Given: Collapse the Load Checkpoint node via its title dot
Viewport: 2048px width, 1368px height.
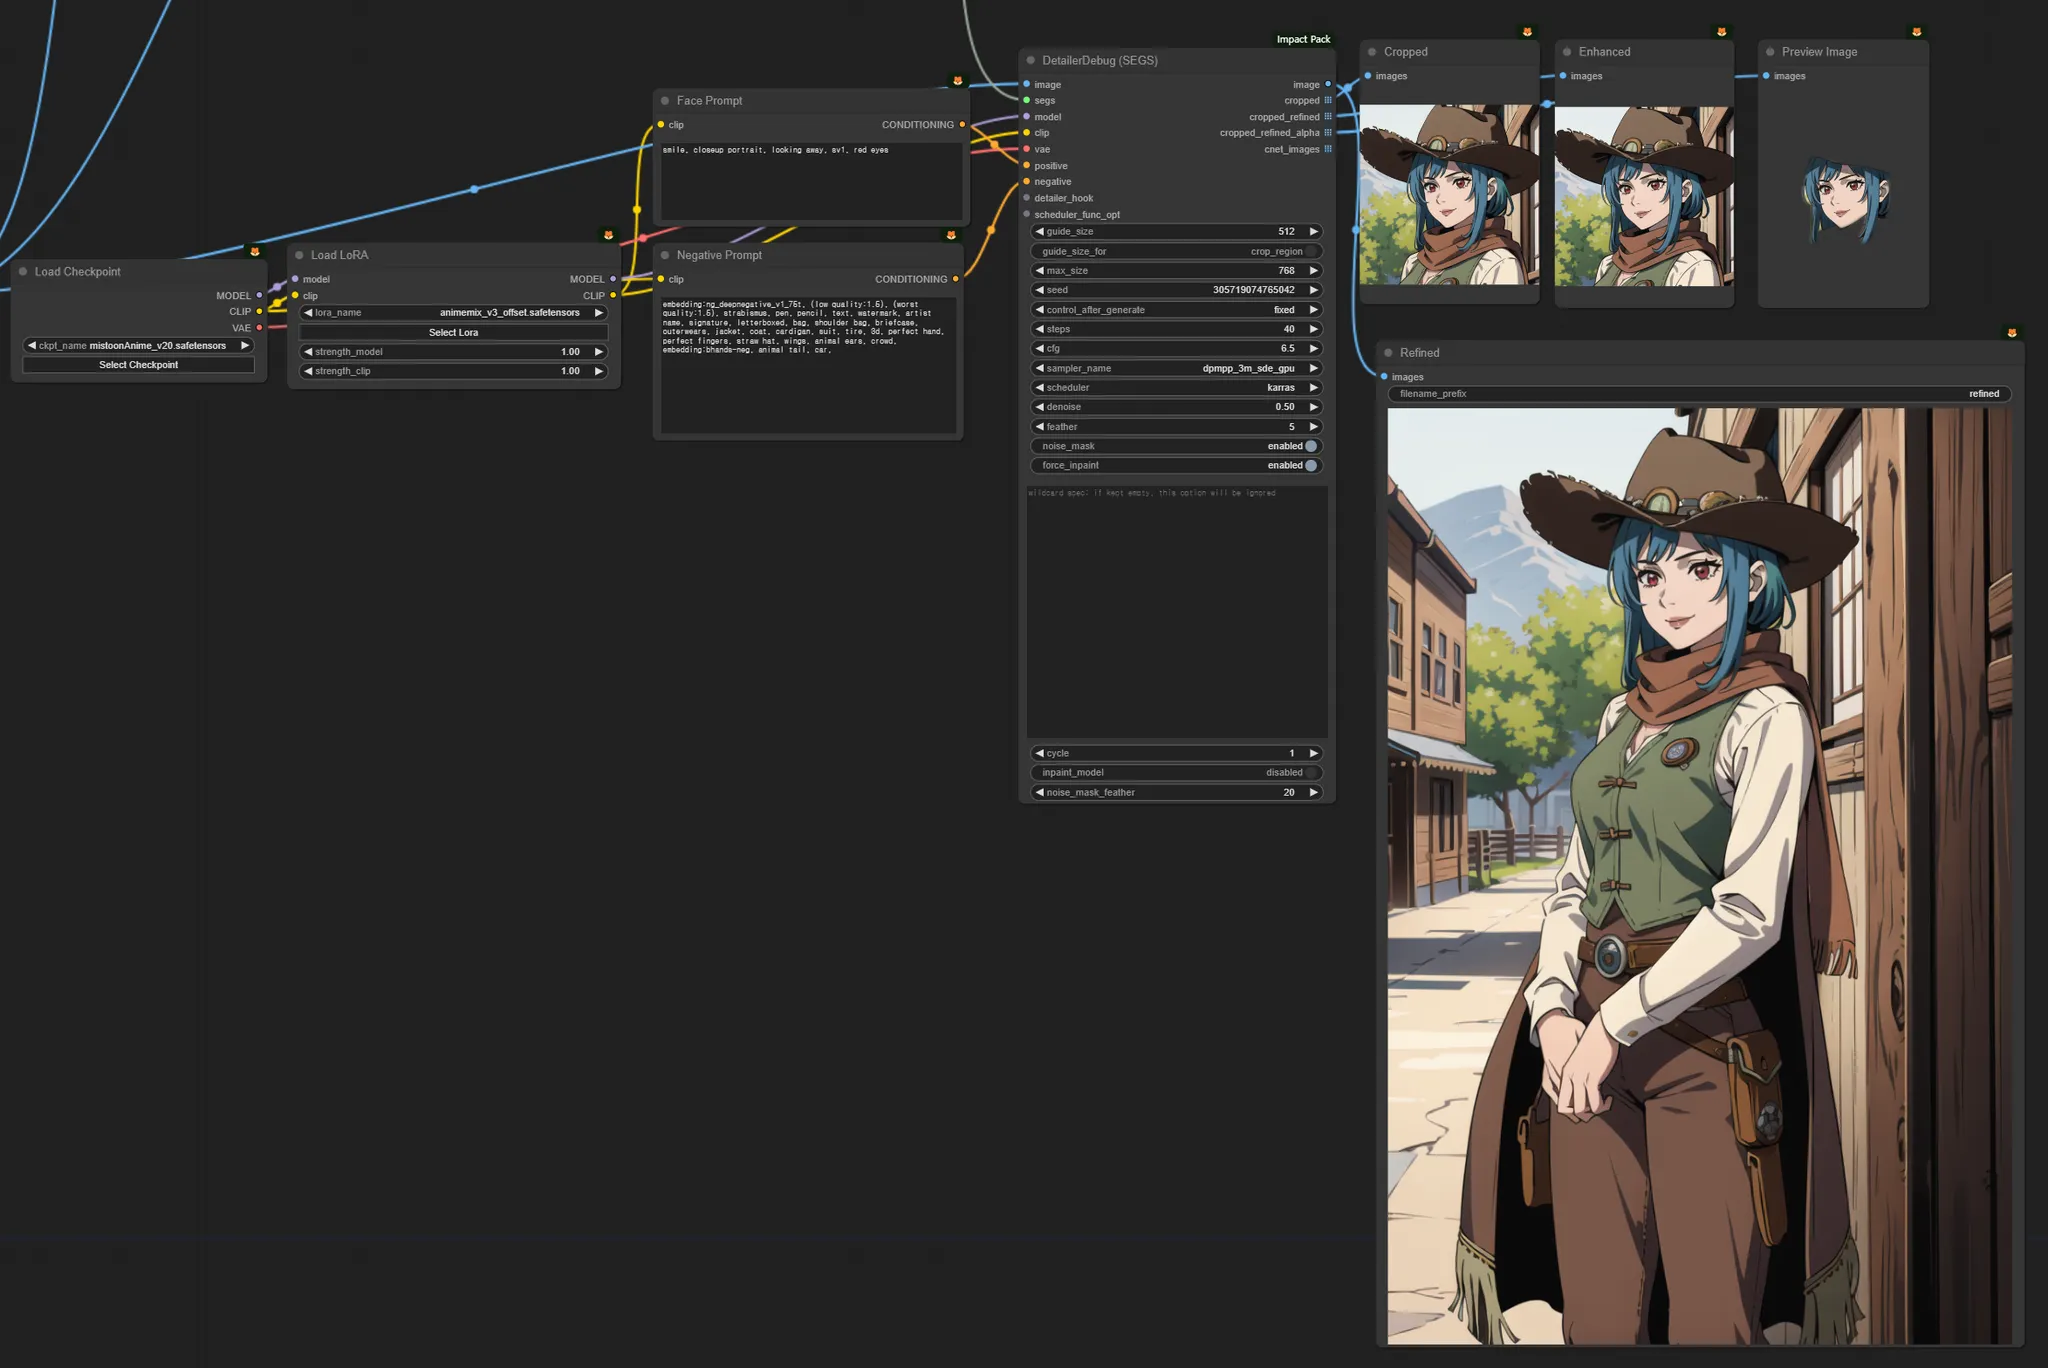Looking at the screenshot, I should point(23,272).
